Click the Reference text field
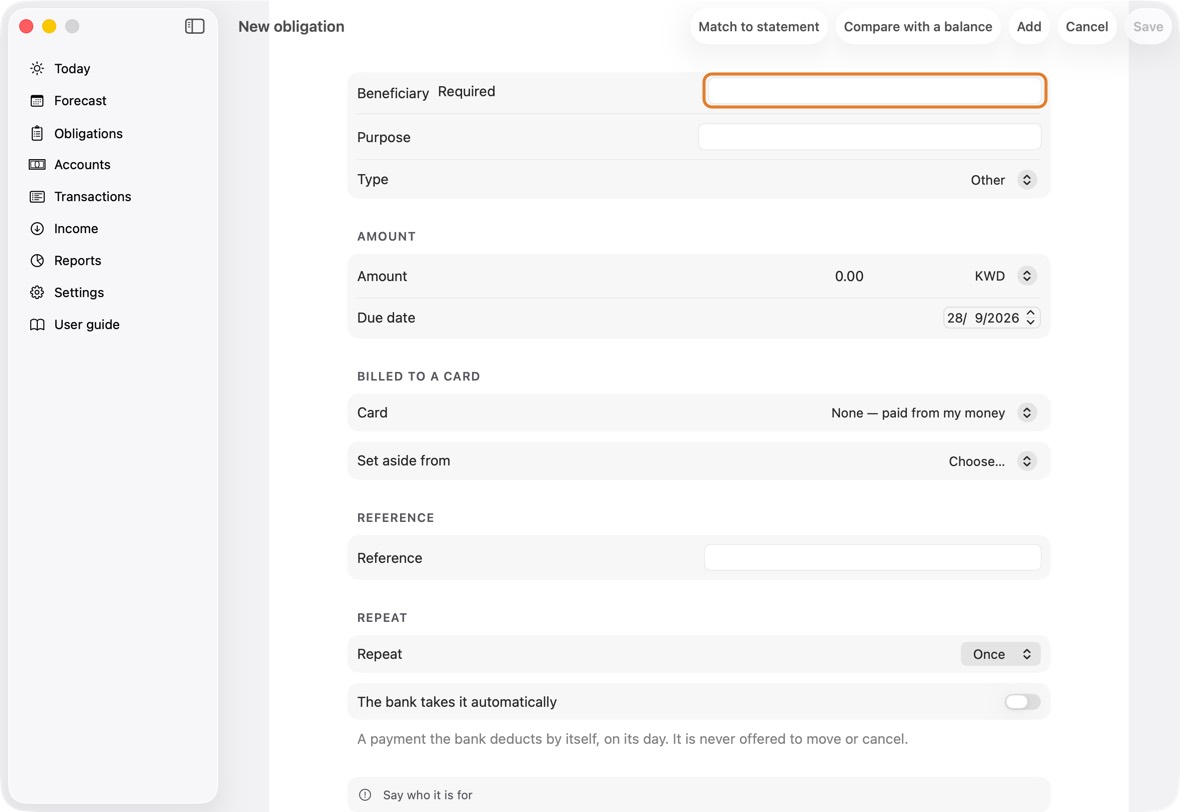Viewport: 1180px width, 812px height. (873, 558)
